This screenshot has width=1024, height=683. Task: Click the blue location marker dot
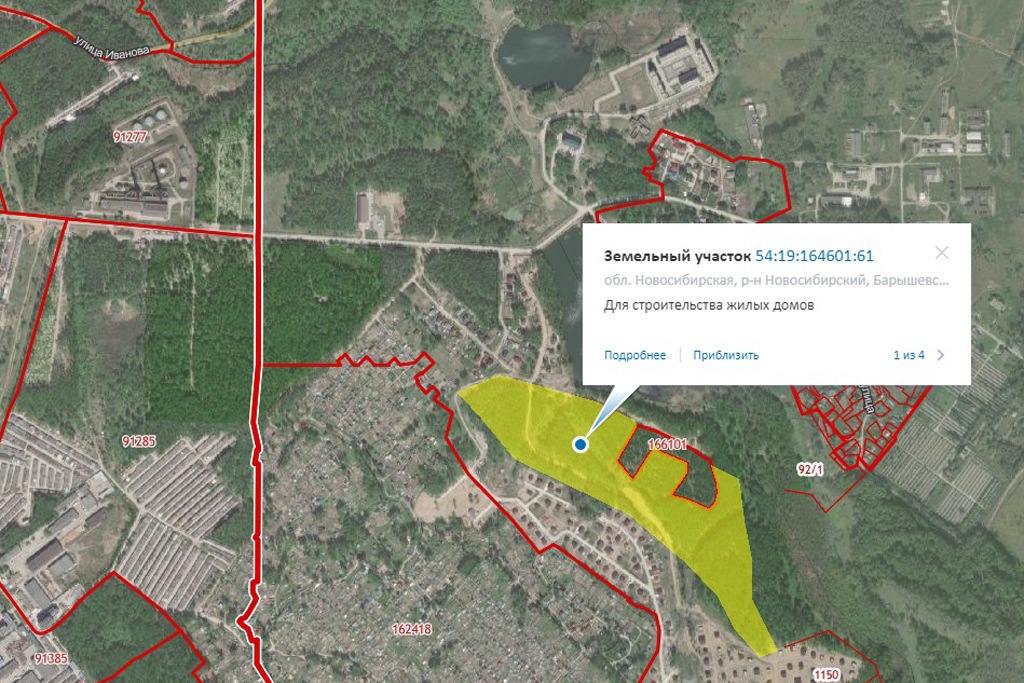point(580,444)
